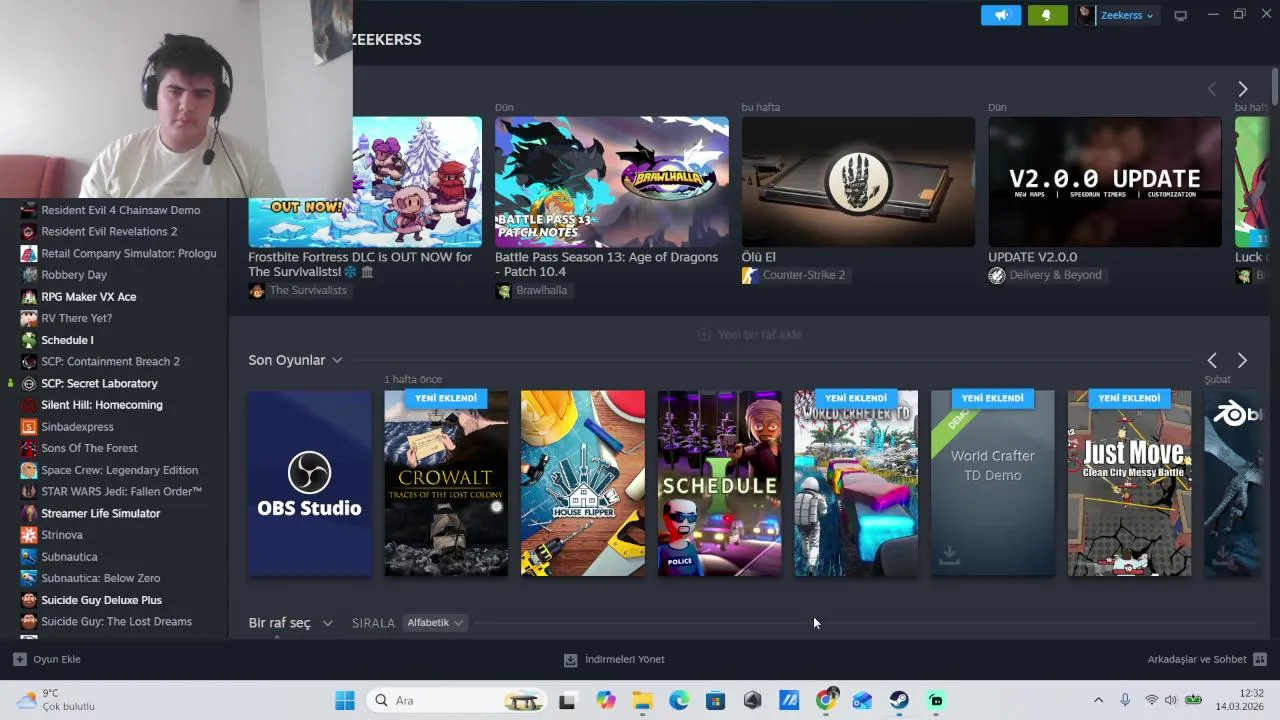Open the World Crafter TD Demo tile
Viewport: 1280px width, 720px height.
click(x=993, y=483)
